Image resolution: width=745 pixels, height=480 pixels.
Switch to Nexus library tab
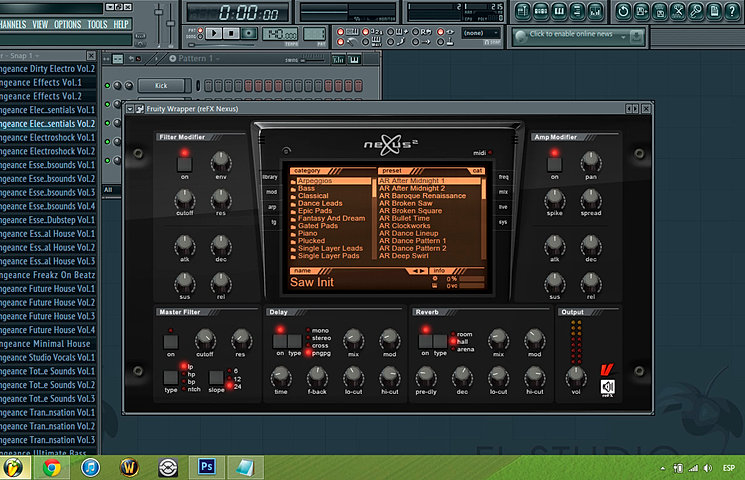pos(271,177)
